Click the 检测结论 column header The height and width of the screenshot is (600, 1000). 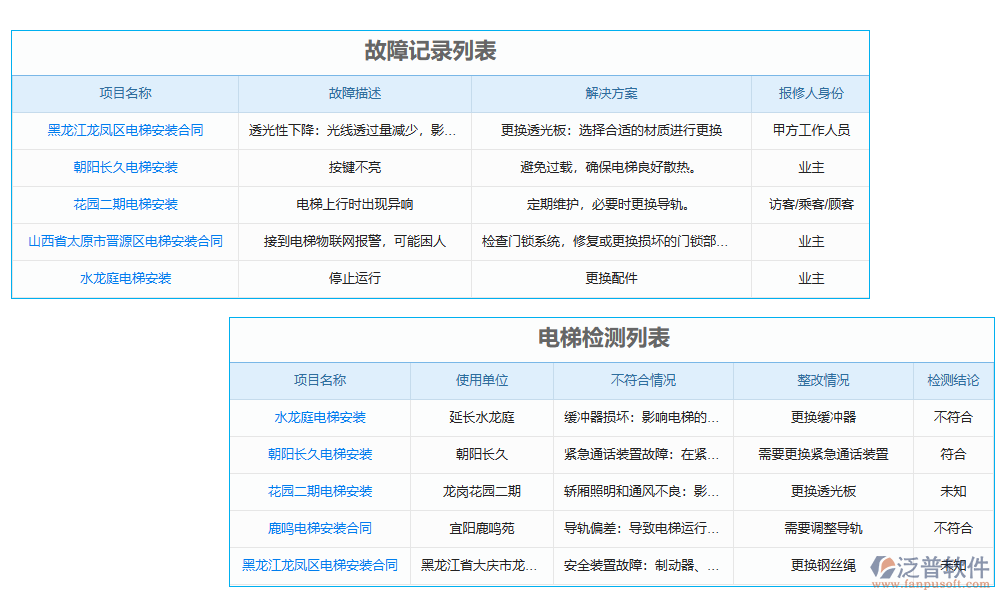pyautogui.click(x=951, y=381)
